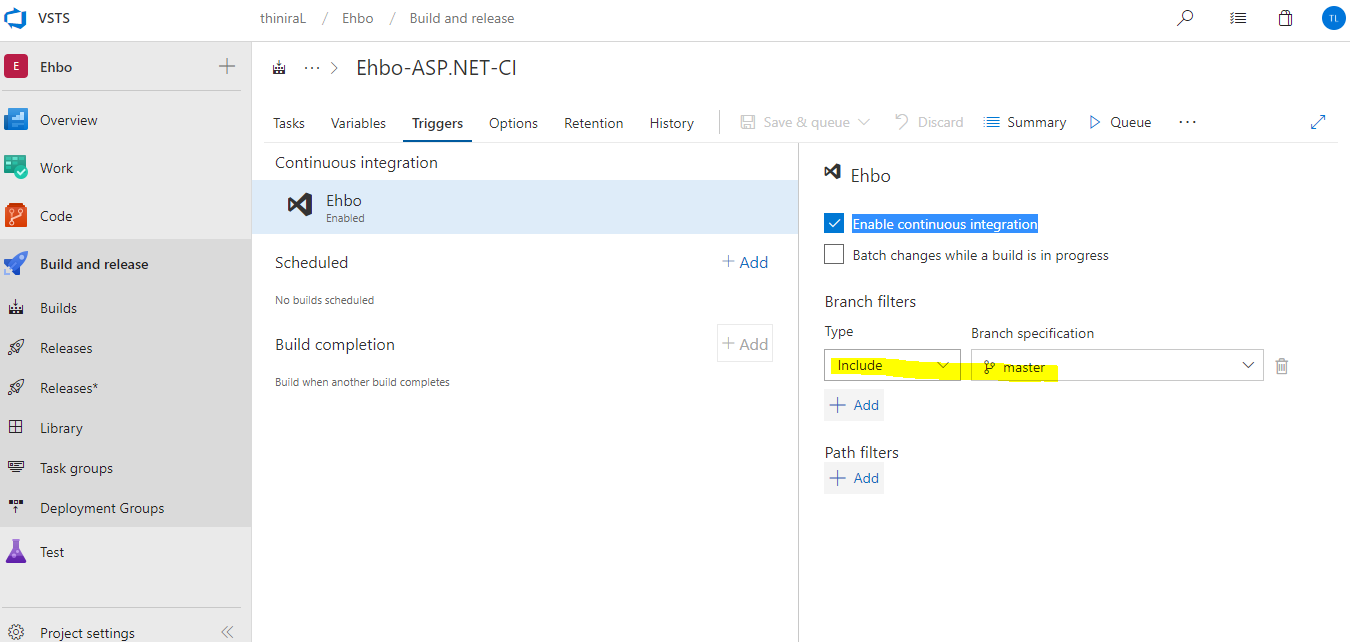Expand the Save & queue dropdown arrow

click(864, 122)
